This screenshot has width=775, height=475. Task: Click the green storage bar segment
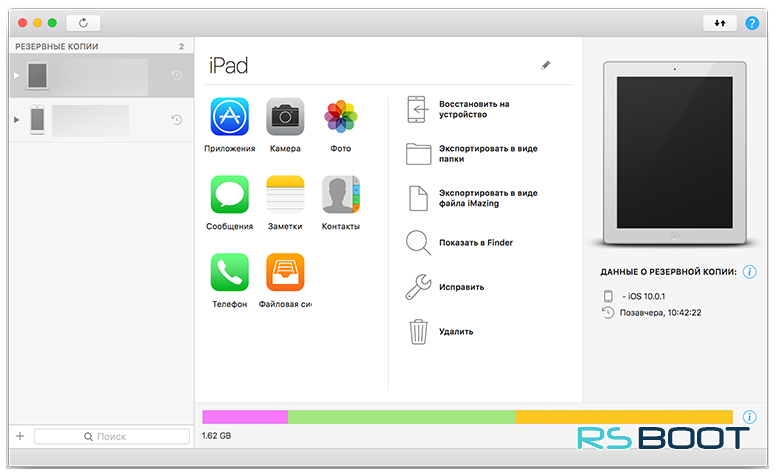(402, 417)
